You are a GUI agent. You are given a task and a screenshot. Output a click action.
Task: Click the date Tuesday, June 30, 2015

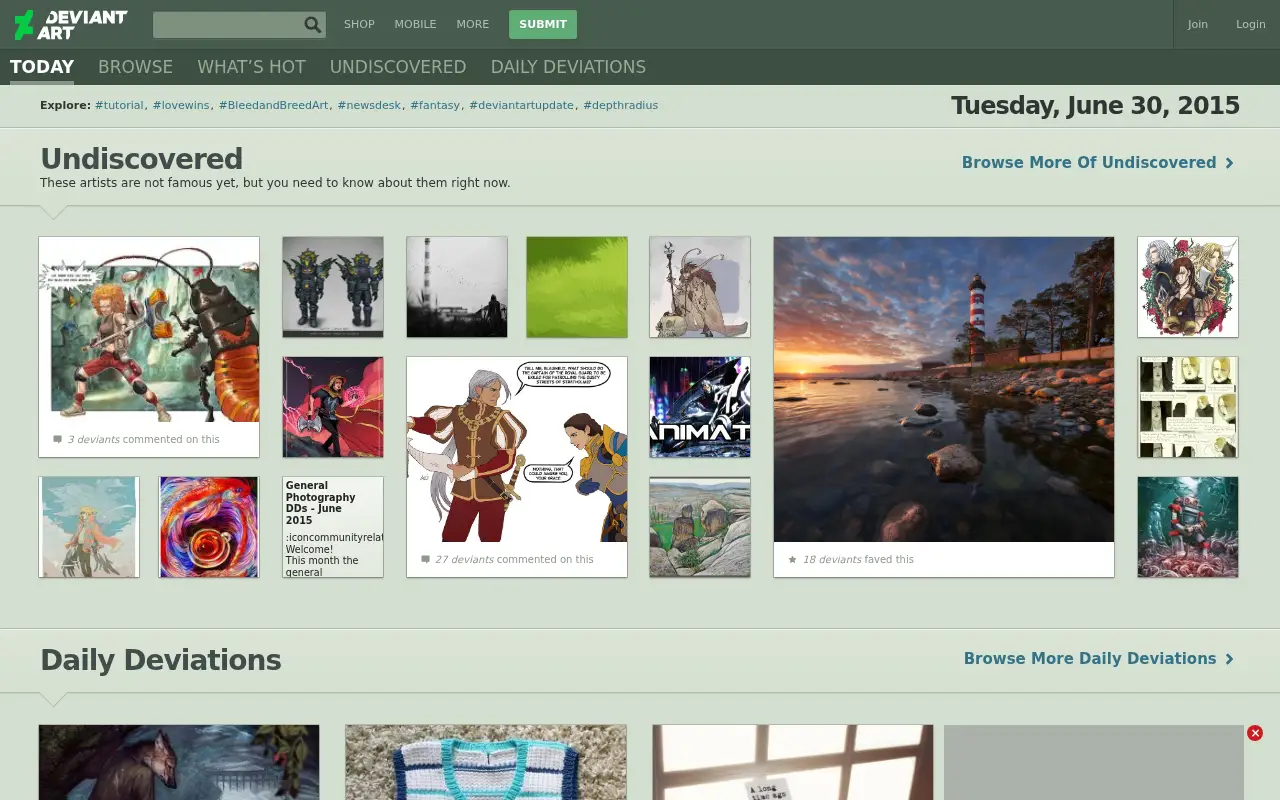coord(1095,105)
